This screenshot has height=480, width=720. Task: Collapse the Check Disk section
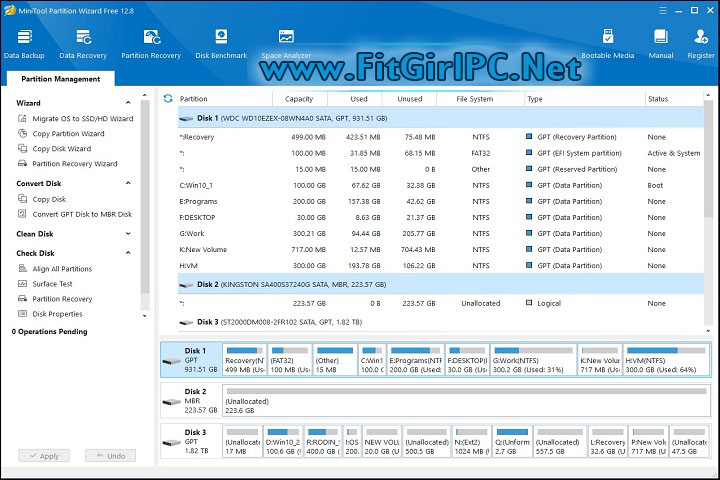pos(128,253)
